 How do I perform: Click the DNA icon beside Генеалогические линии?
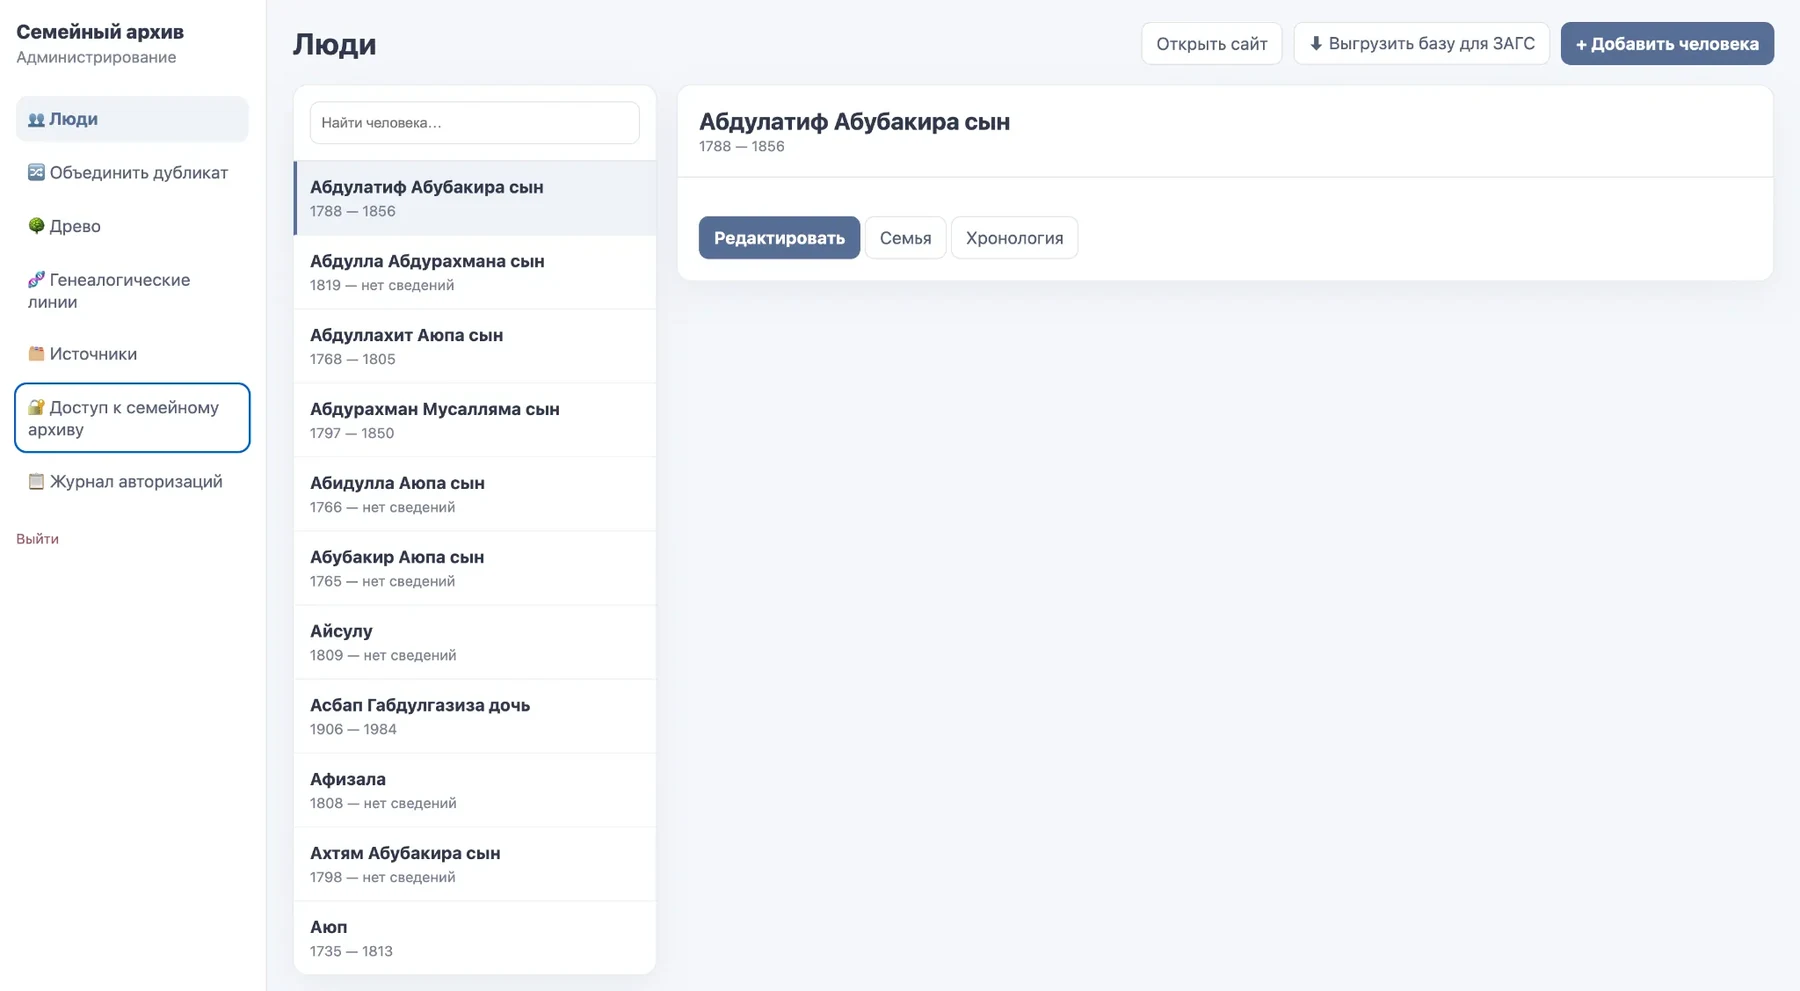click(36, 279)
